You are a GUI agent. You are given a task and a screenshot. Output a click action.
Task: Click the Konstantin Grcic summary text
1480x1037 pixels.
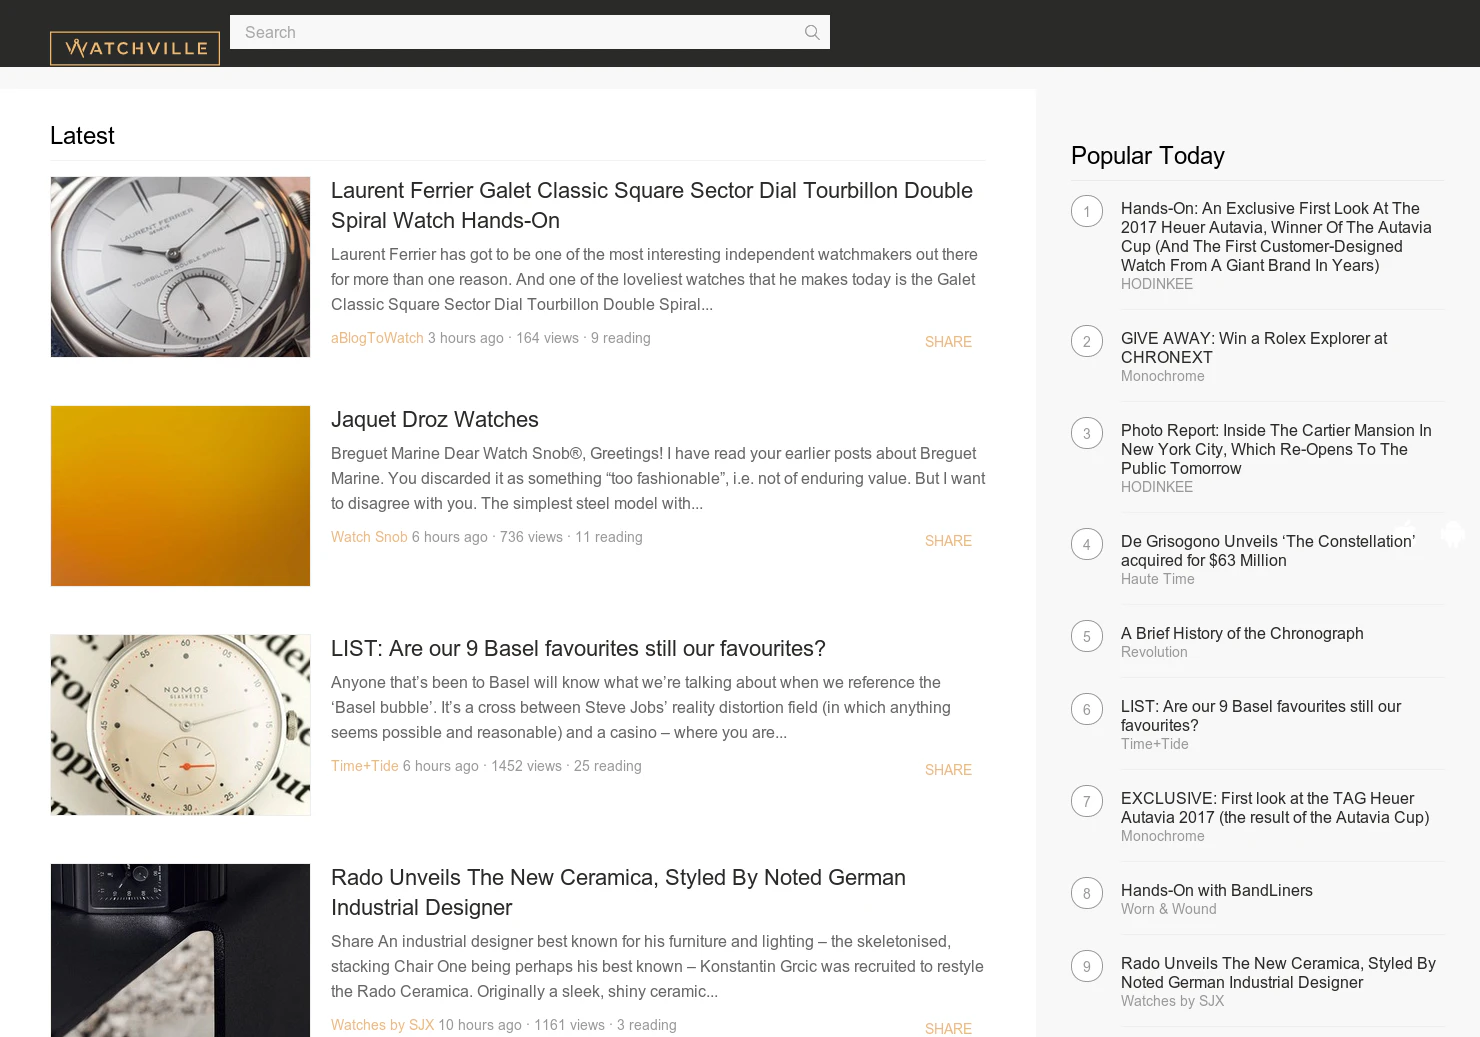click(x=657, y=966)
